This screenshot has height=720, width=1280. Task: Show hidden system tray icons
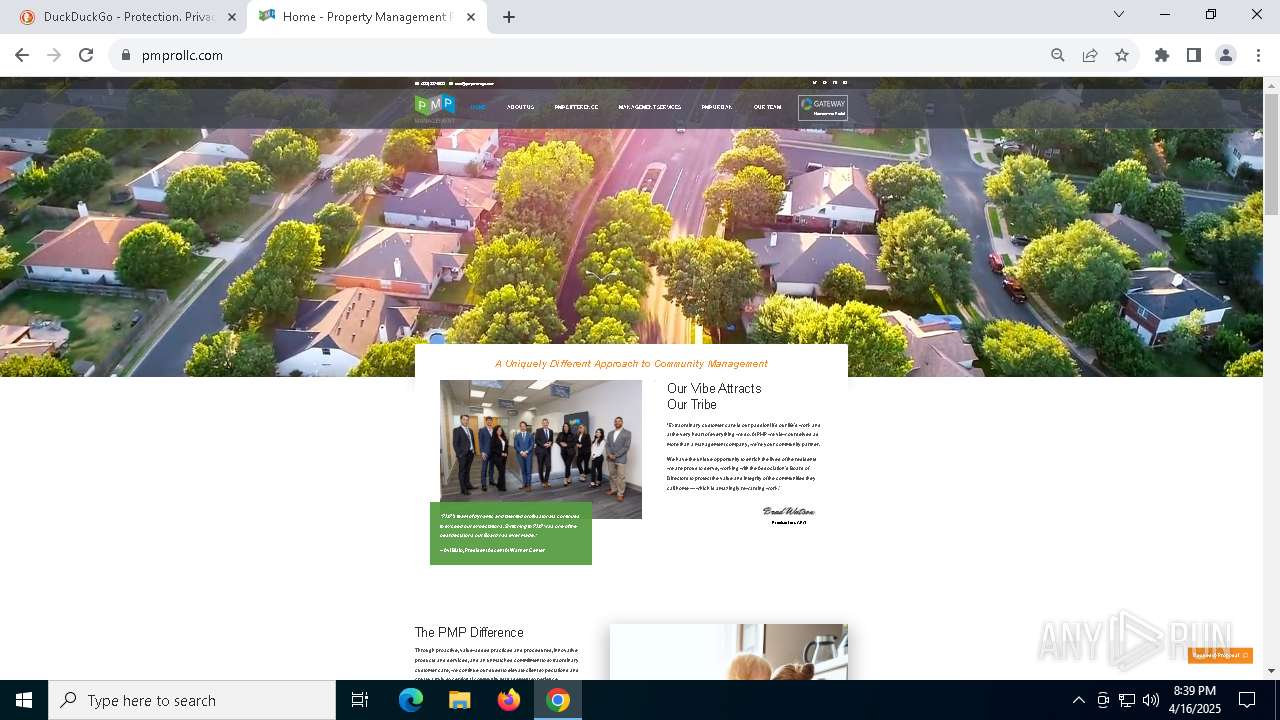click(x=1078, y=700)
